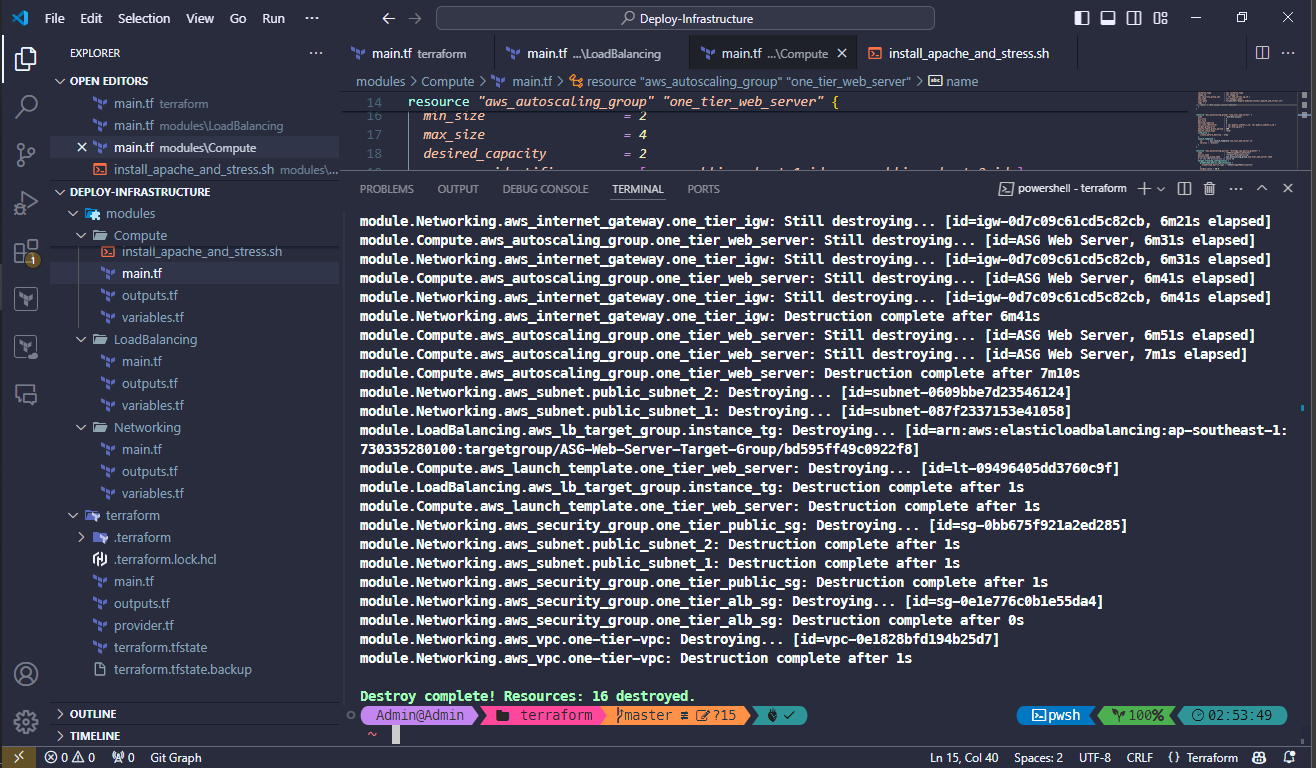Close the terminal panel
This screenshot has width=1316, height=768.
point(1288,188)
